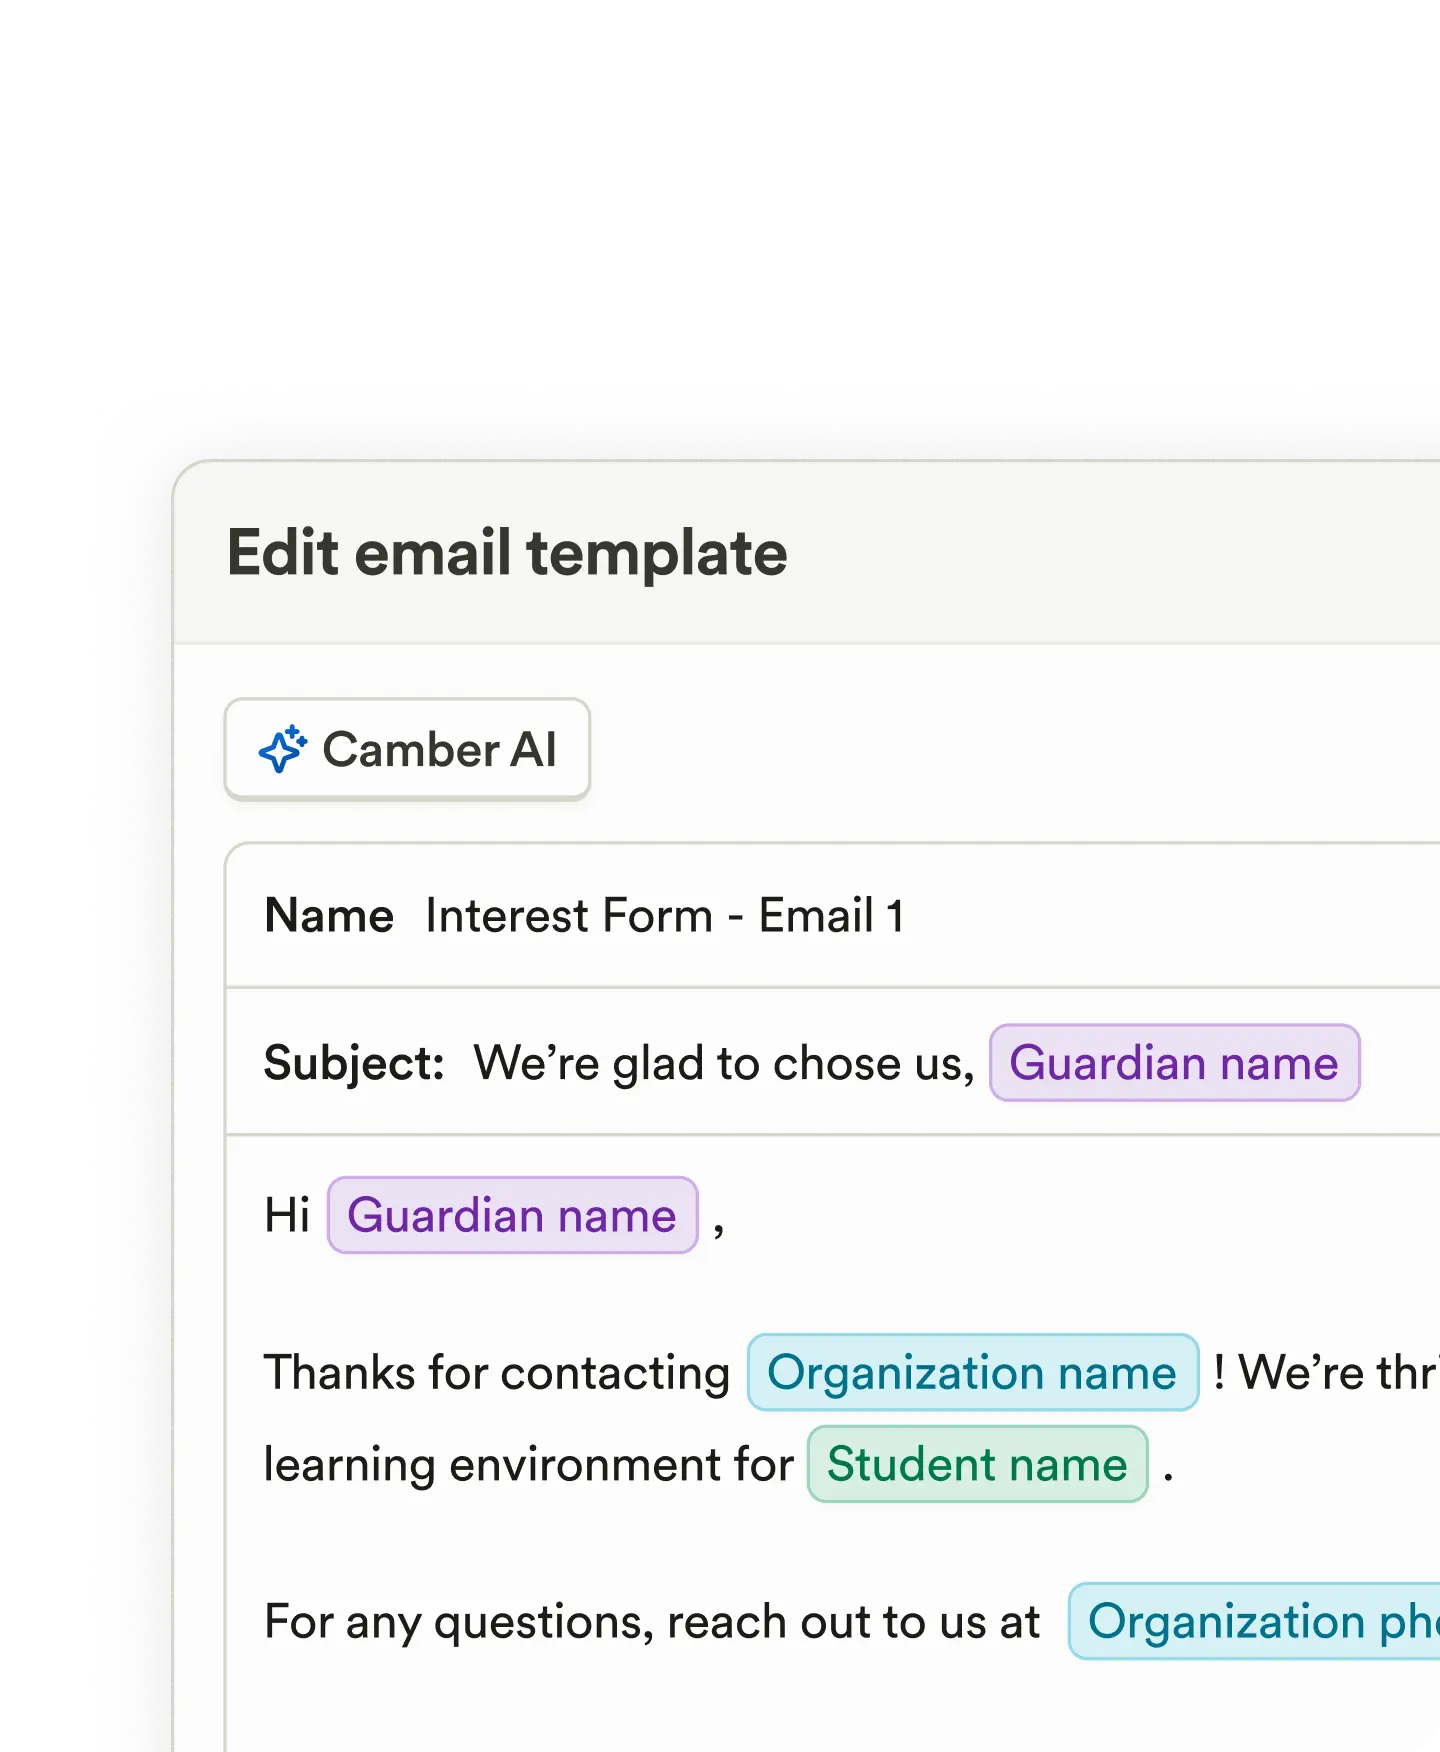Click the empty body line below the greeting

[x=700, y=1294]
